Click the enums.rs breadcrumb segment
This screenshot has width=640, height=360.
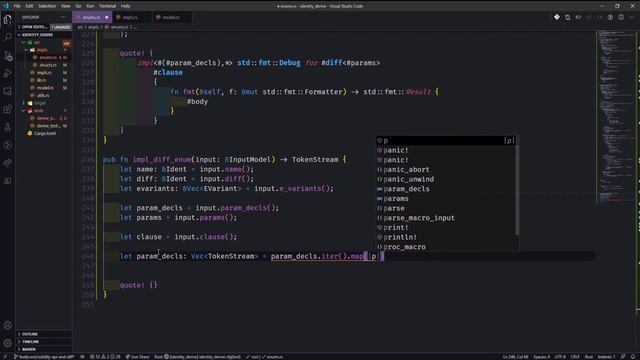(117, 27)
